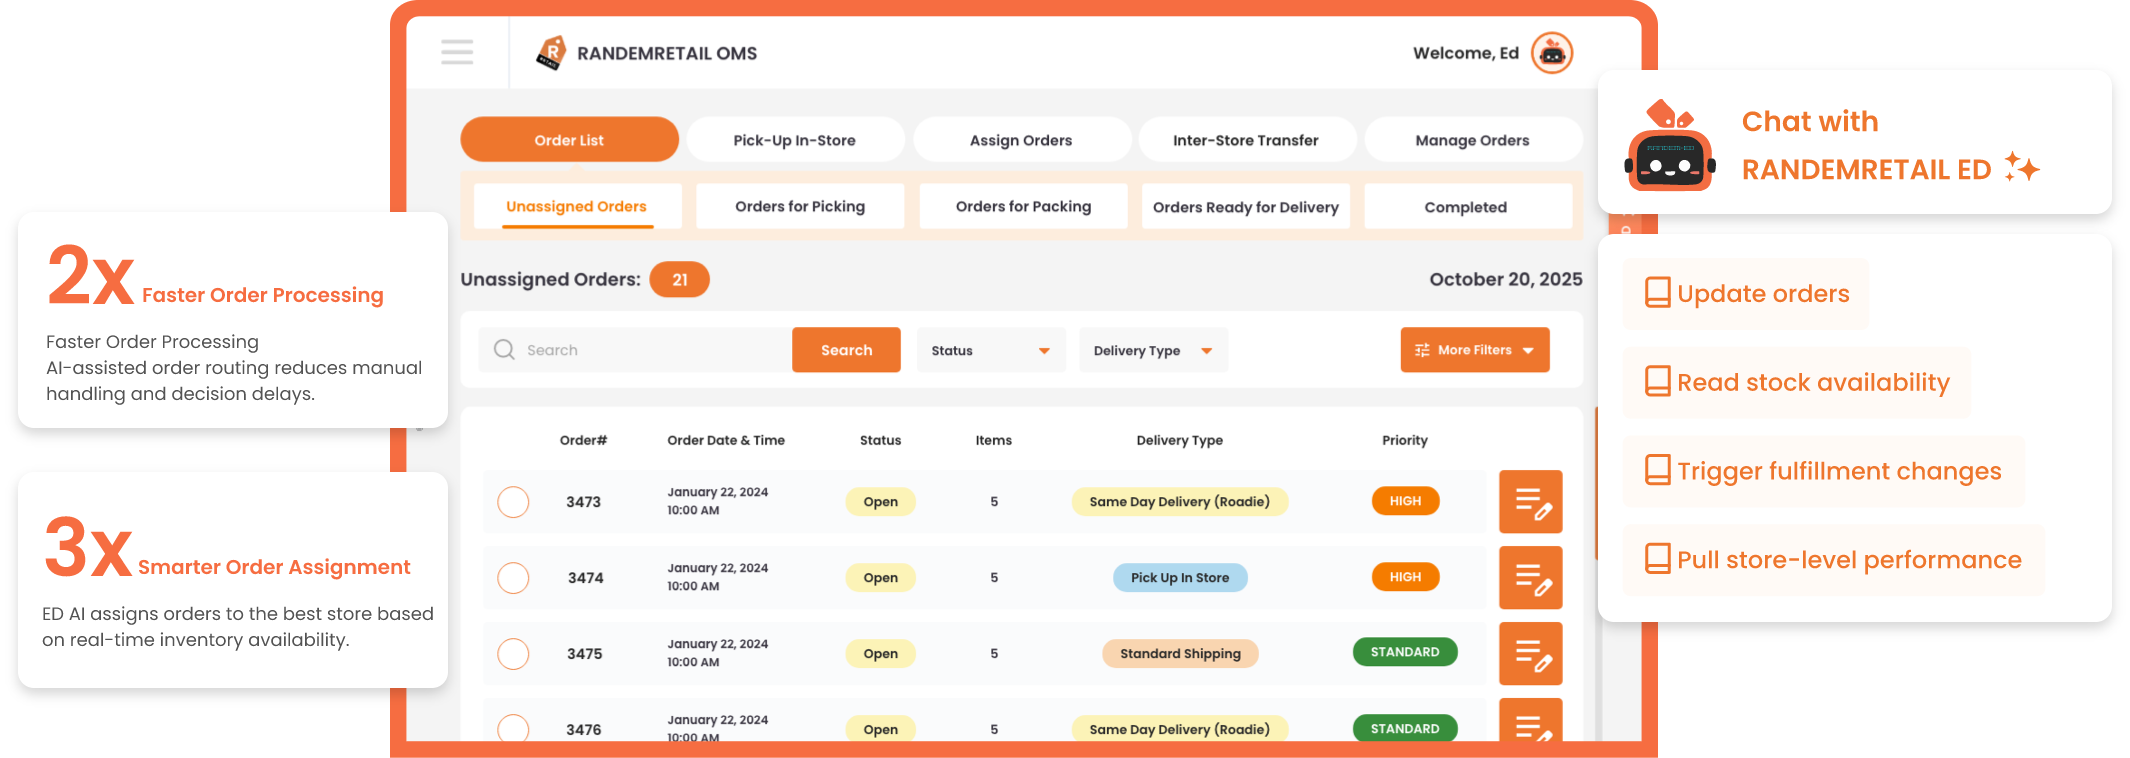Click edit icon for order 3474
The width and height of the screenshot is (2130, 758).
point(1530,578)
